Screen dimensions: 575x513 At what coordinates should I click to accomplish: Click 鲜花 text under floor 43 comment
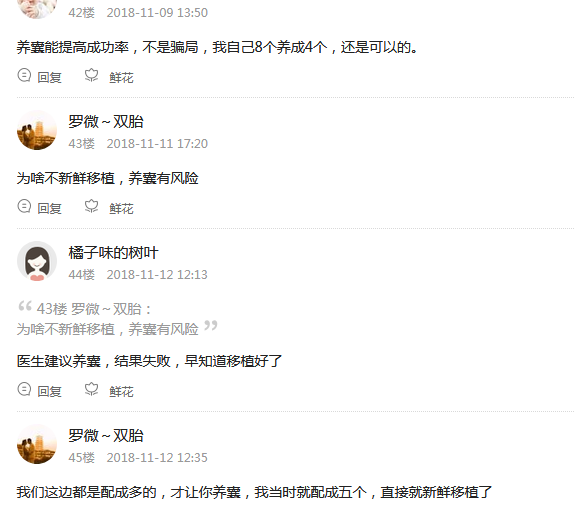click(121, 208)
